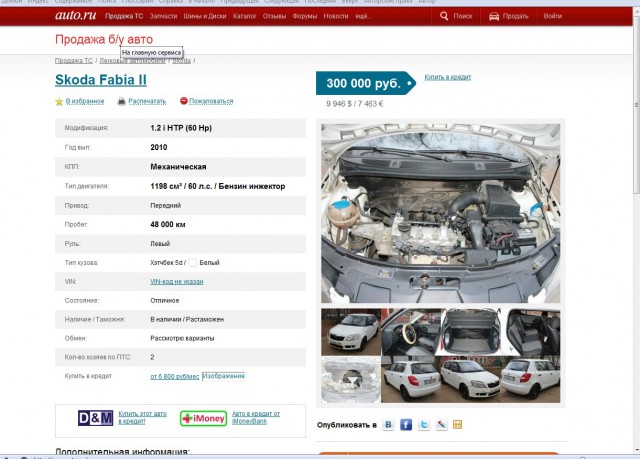
Task: Click the auto.ru logo
Action: click(x=76, y=16)
